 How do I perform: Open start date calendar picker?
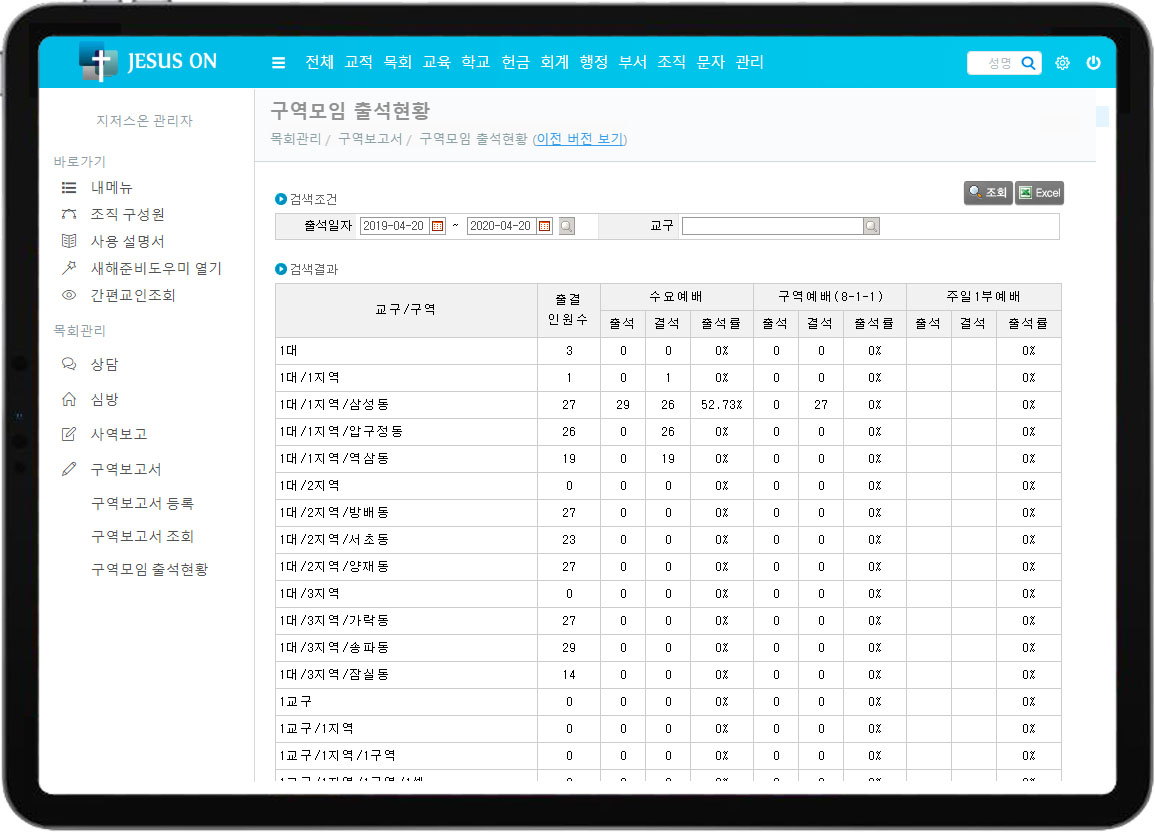437,226
